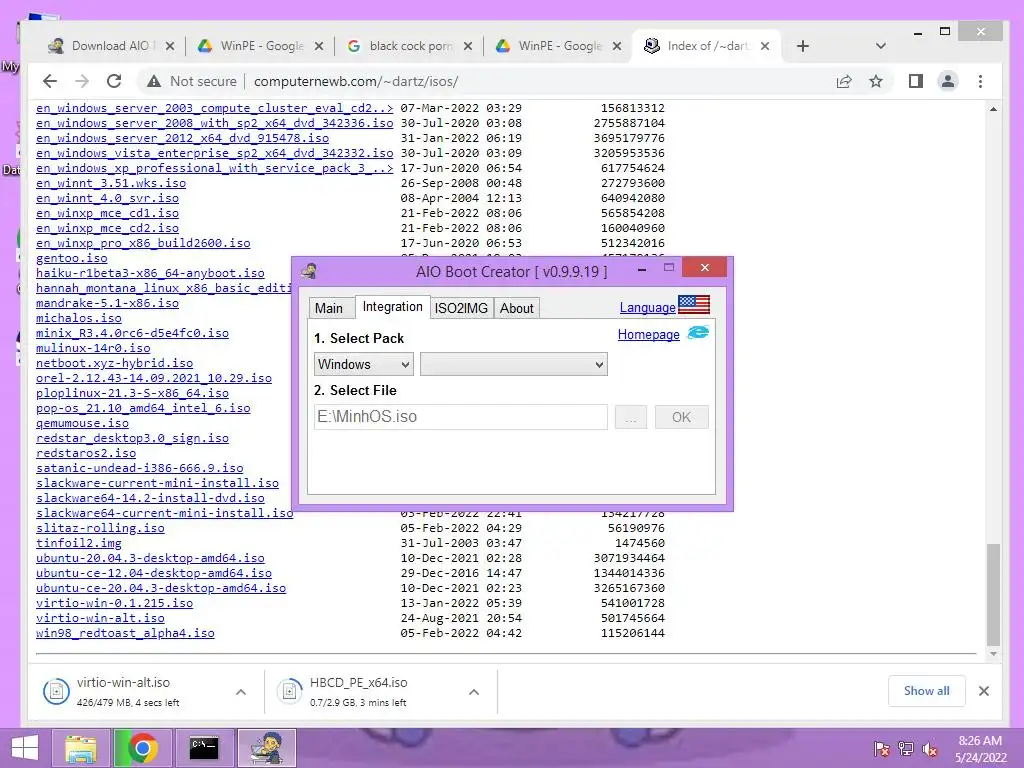
Task: Go back using browser back arrow
Action: click(50, 81)
